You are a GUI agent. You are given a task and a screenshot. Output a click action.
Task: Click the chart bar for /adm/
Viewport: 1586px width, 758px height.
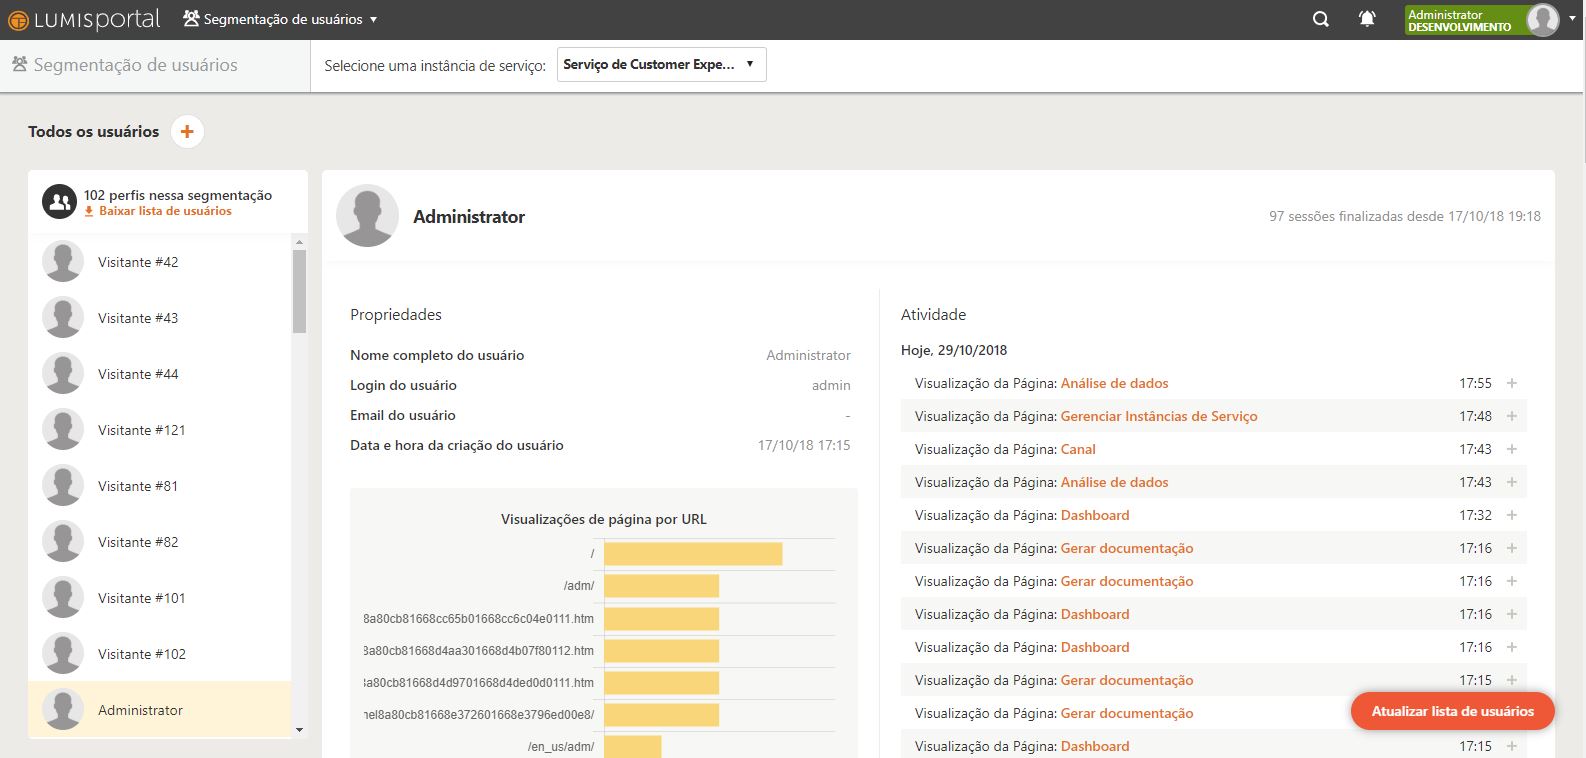(x=661, y=586)
